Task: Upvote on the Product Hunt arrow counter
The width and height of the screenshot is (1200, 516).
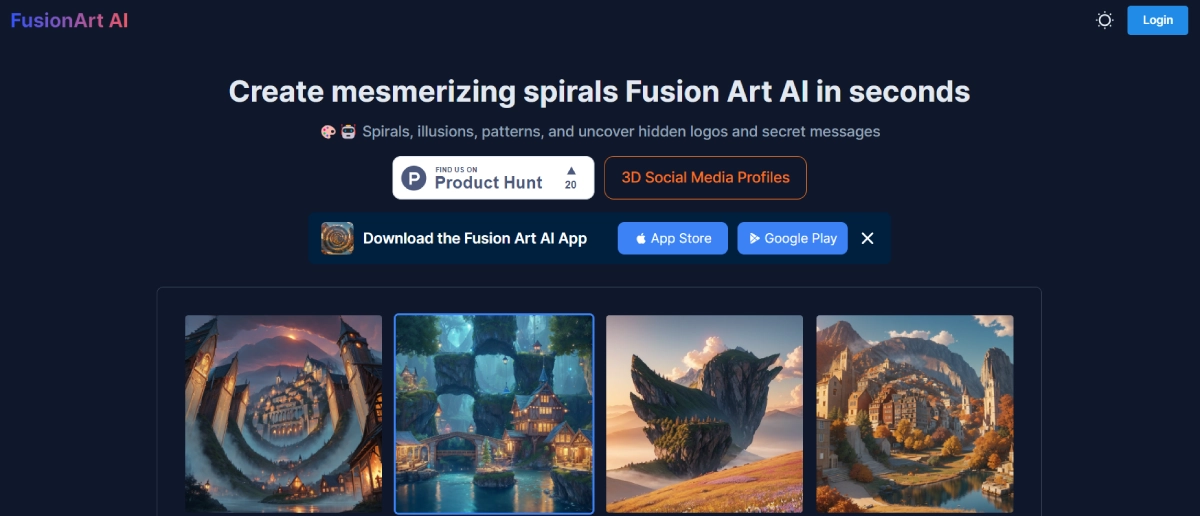Action: coord(571,178)
